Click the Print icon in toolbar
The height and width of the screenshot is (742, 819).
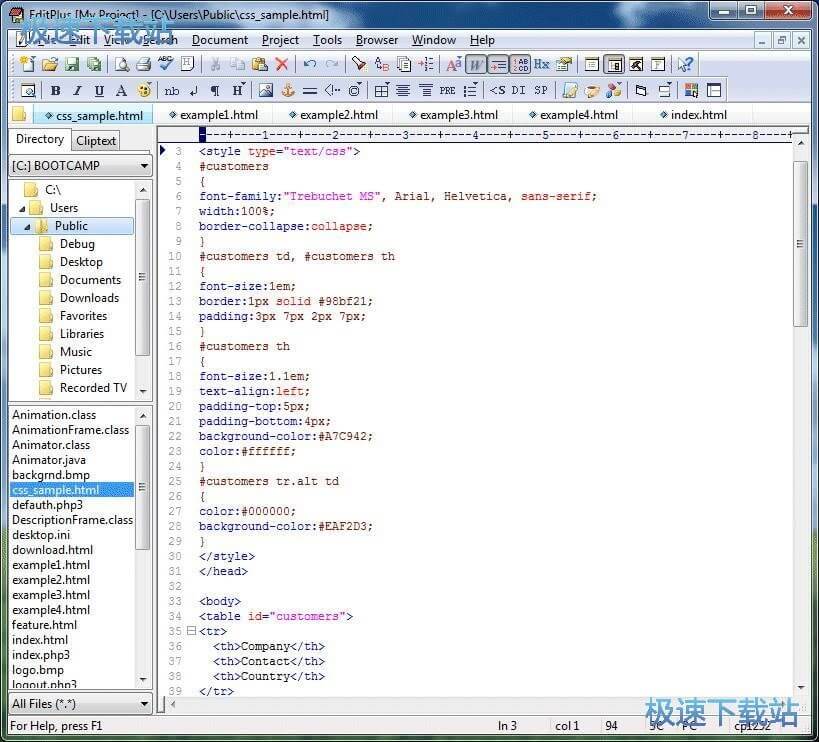[x=143, y=64]
